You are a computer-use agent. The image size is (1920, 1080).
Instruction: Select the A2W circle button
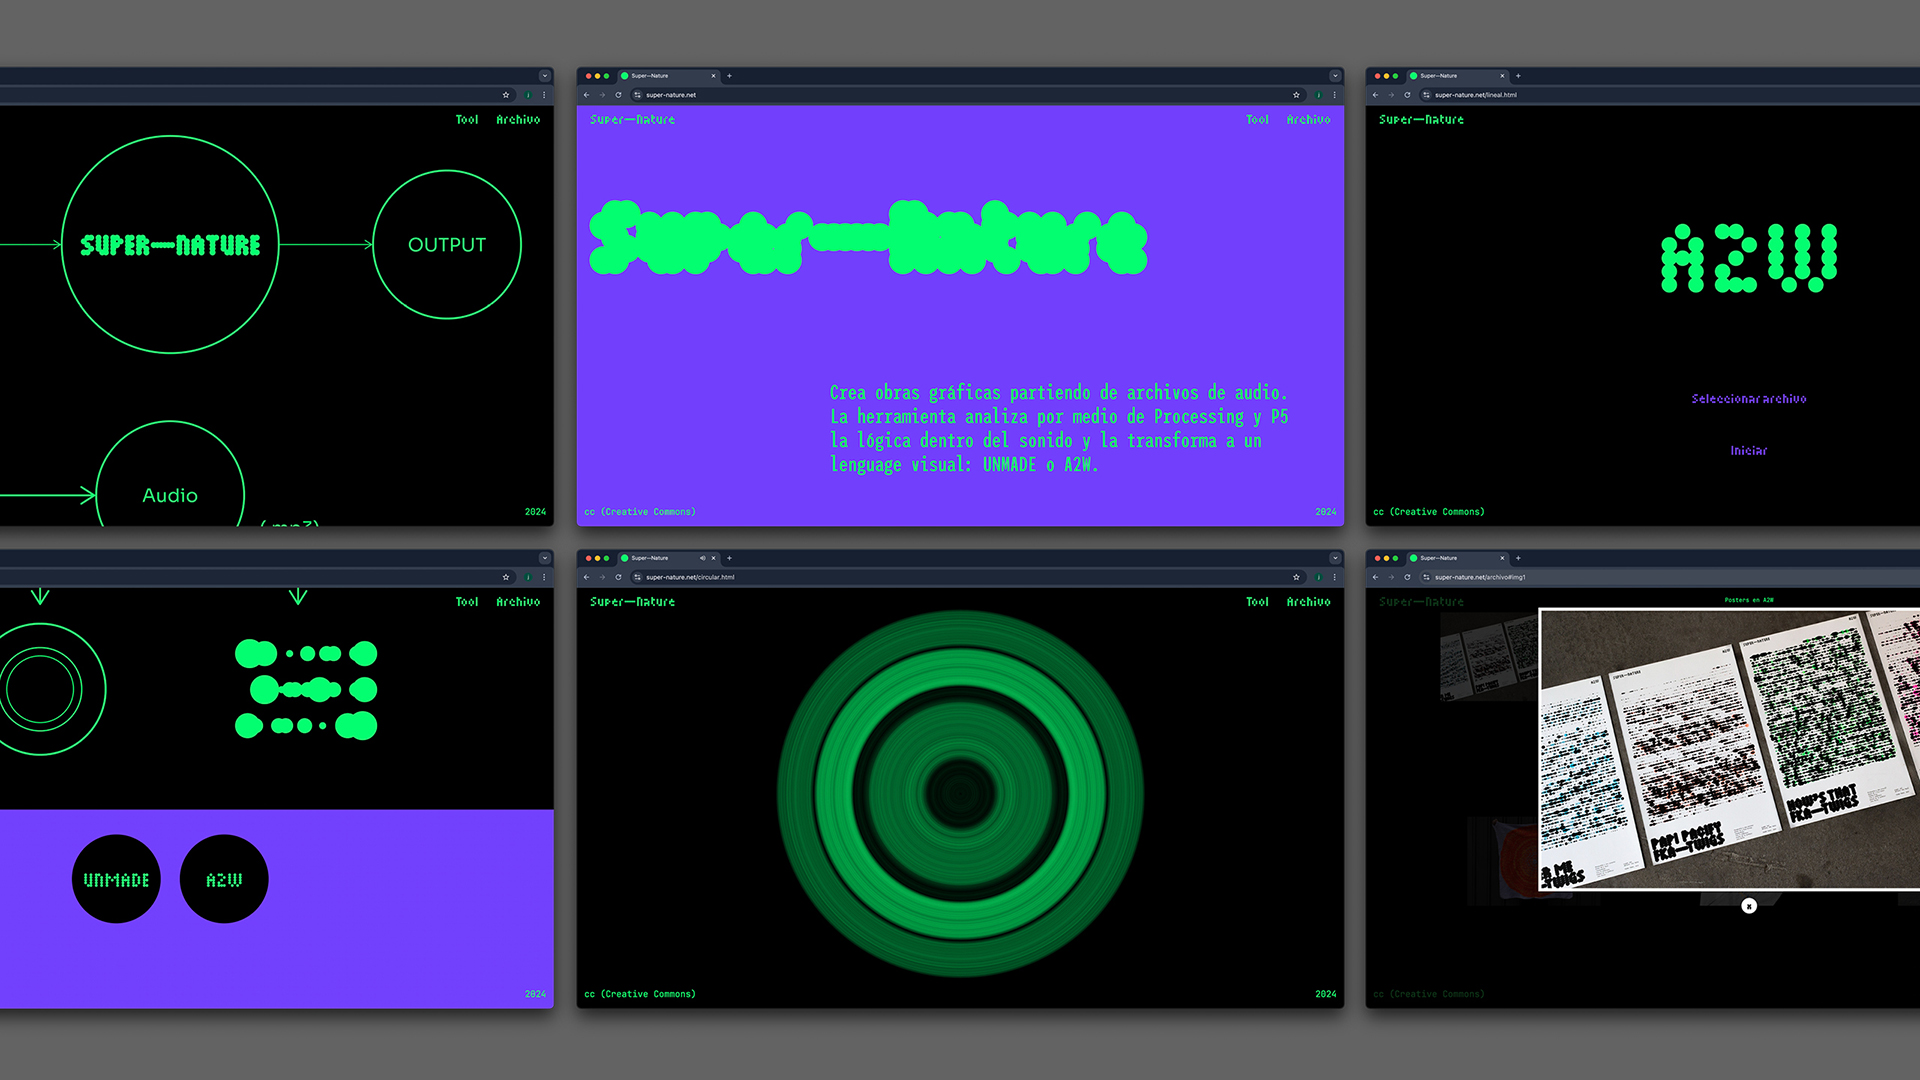pos(224,879)
